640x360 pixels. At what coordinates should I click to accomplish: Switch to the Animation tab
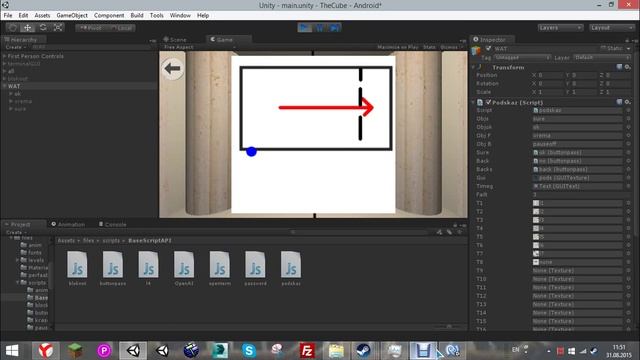coord(68,224)
